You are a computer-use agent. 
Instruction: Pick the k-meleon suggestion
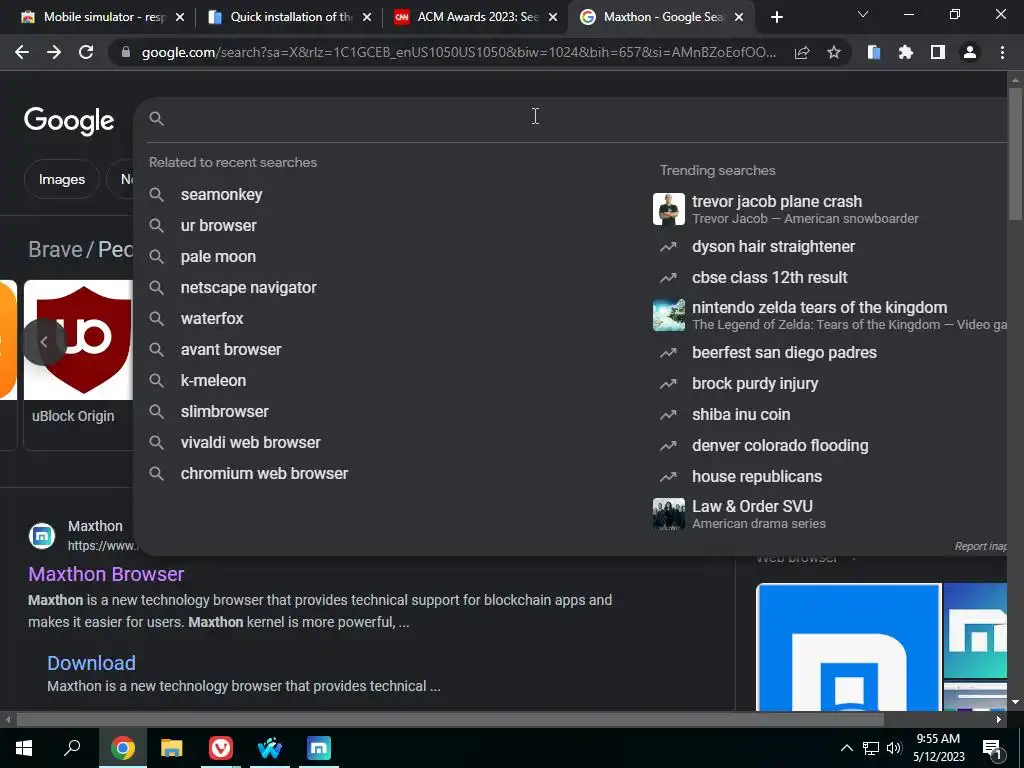213,380
